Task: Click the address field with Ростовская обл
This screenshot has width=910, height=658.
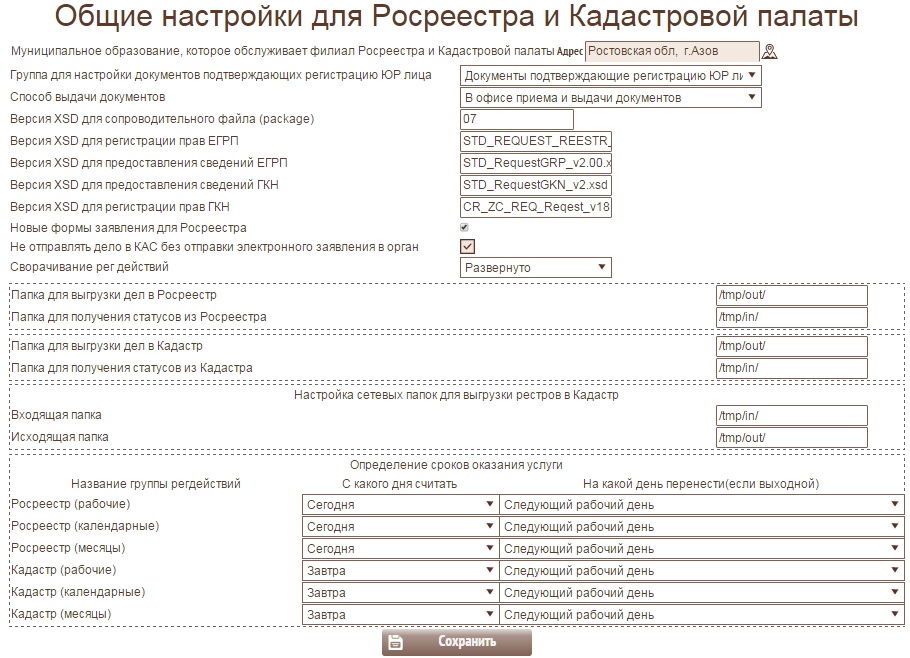Action: click(672, 52)
